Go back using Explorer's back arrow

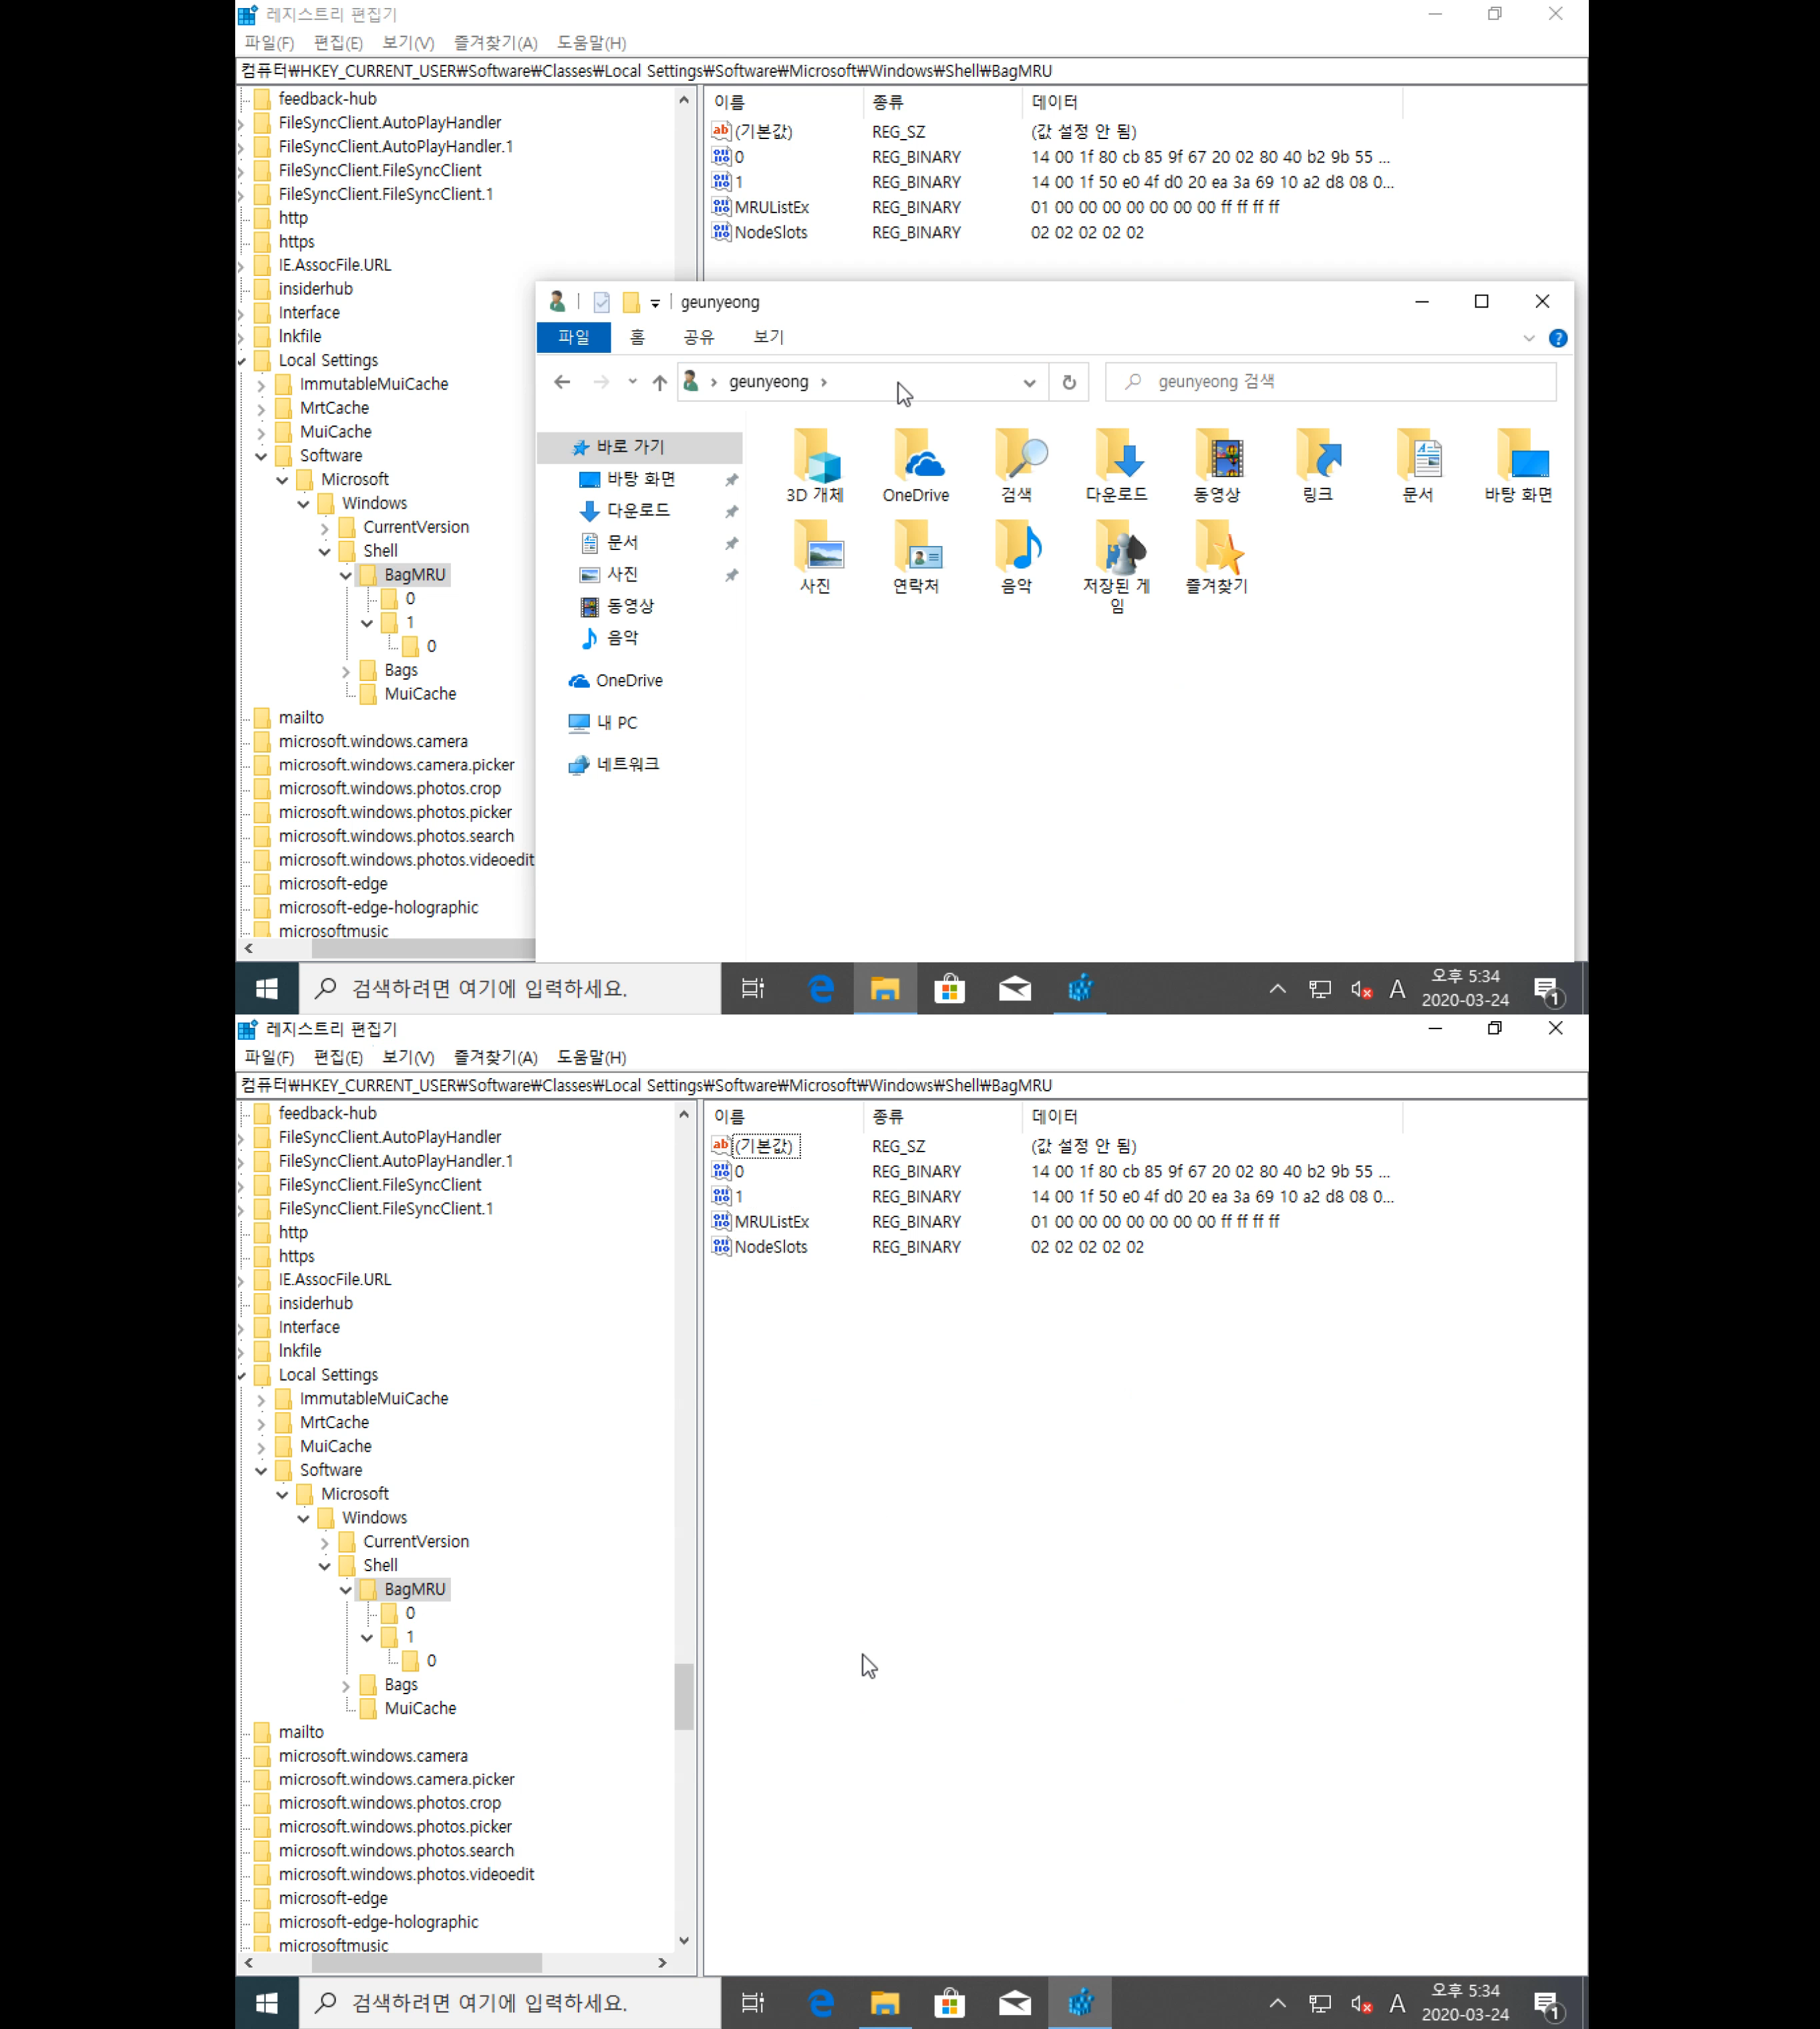(x=562, y=382)
